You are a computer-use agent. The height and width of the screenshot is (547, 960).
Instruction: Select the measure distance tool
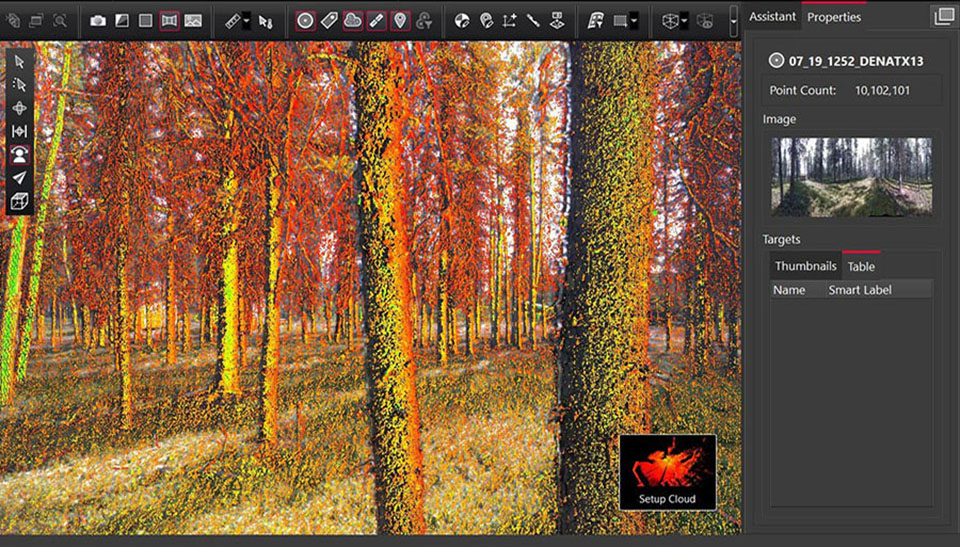pos(19,131)
